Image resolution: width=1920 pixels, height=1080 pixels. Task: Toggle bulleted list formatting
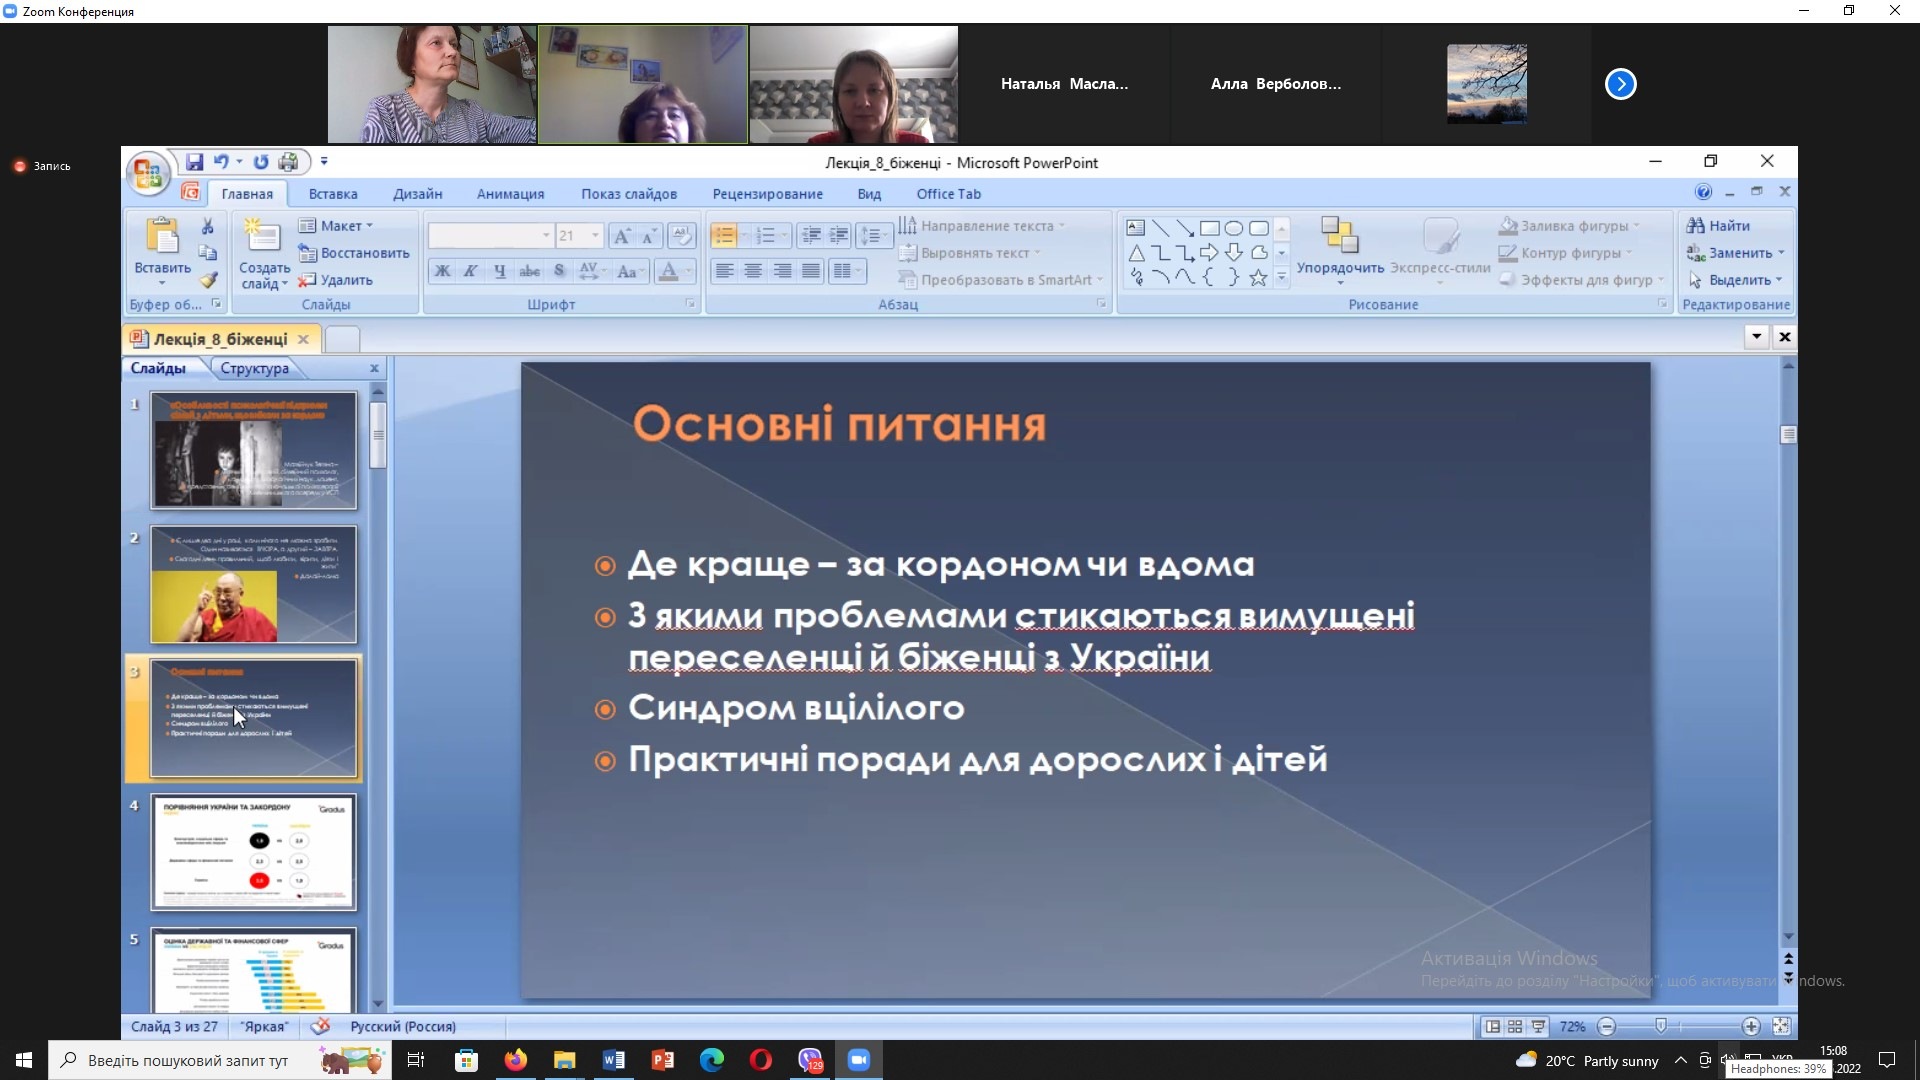[x=724, y=236]
